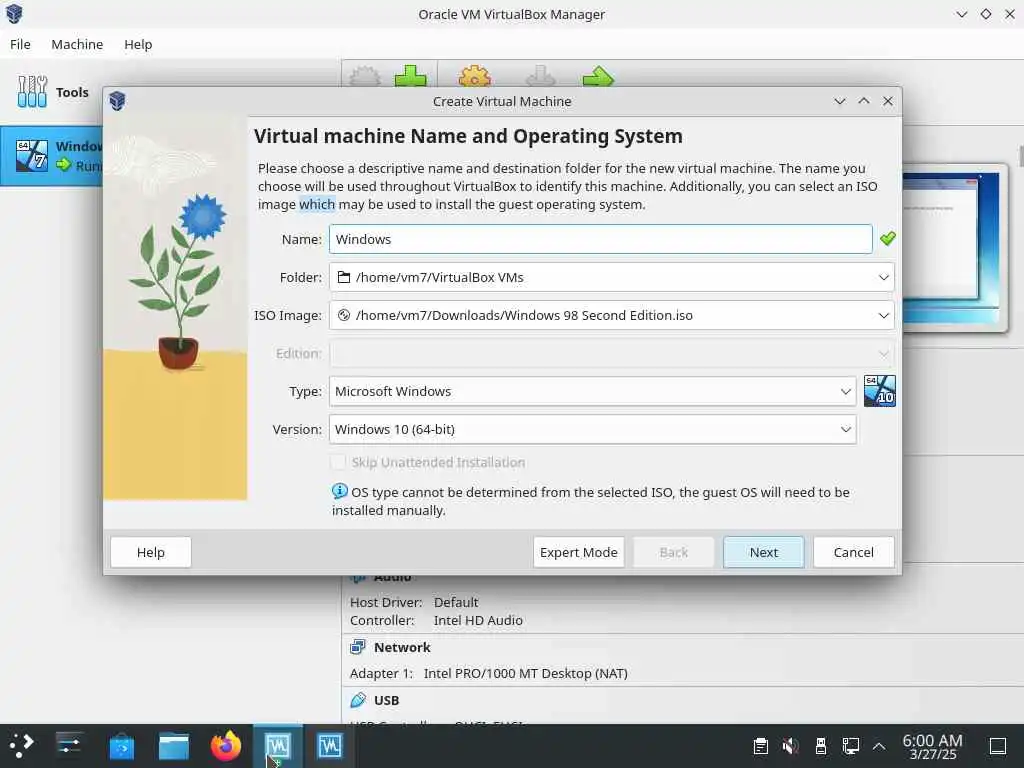
Task: Open the network tray icon
Action: coord(850,746)
